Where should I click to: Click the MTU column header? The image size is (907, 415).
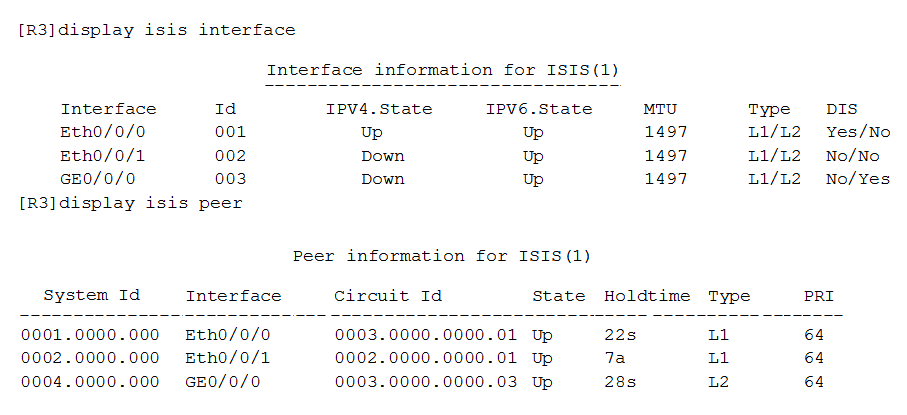click(660, 109)
